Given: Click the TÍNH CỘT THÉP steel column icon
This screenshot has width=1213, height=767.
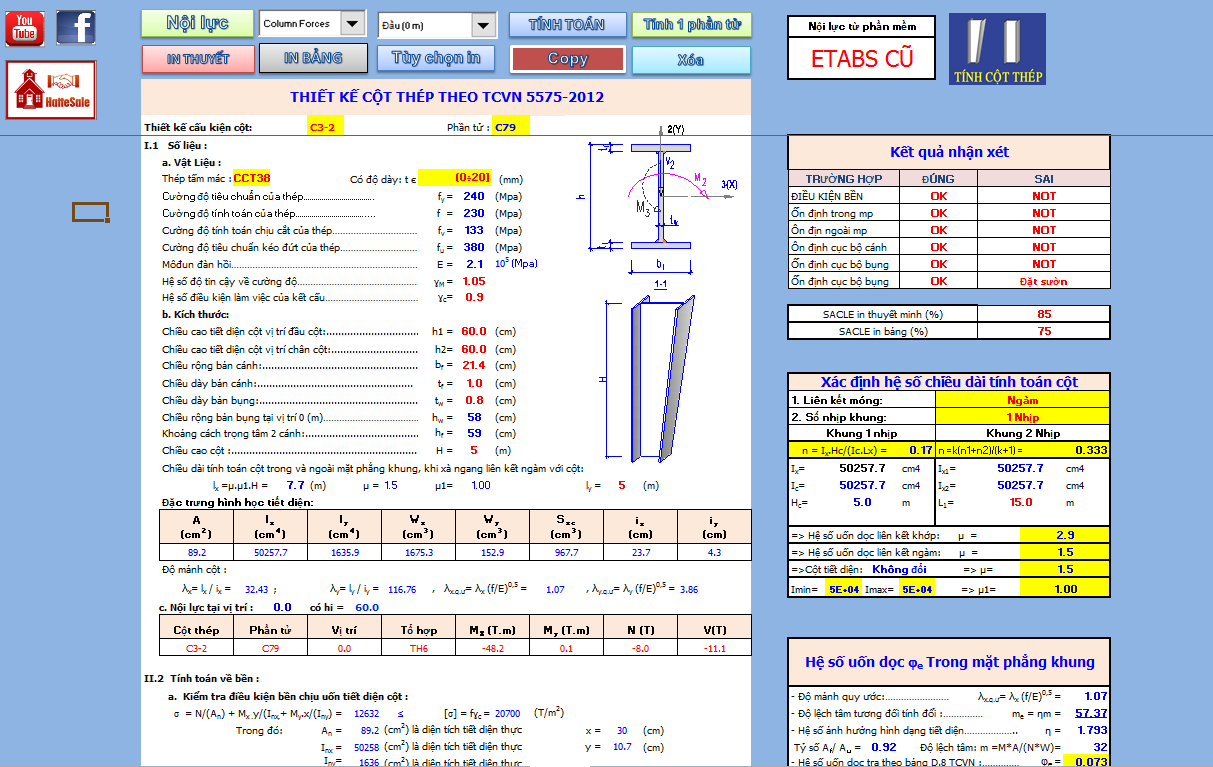Looking at the screenshot, I should click(997, 49).
